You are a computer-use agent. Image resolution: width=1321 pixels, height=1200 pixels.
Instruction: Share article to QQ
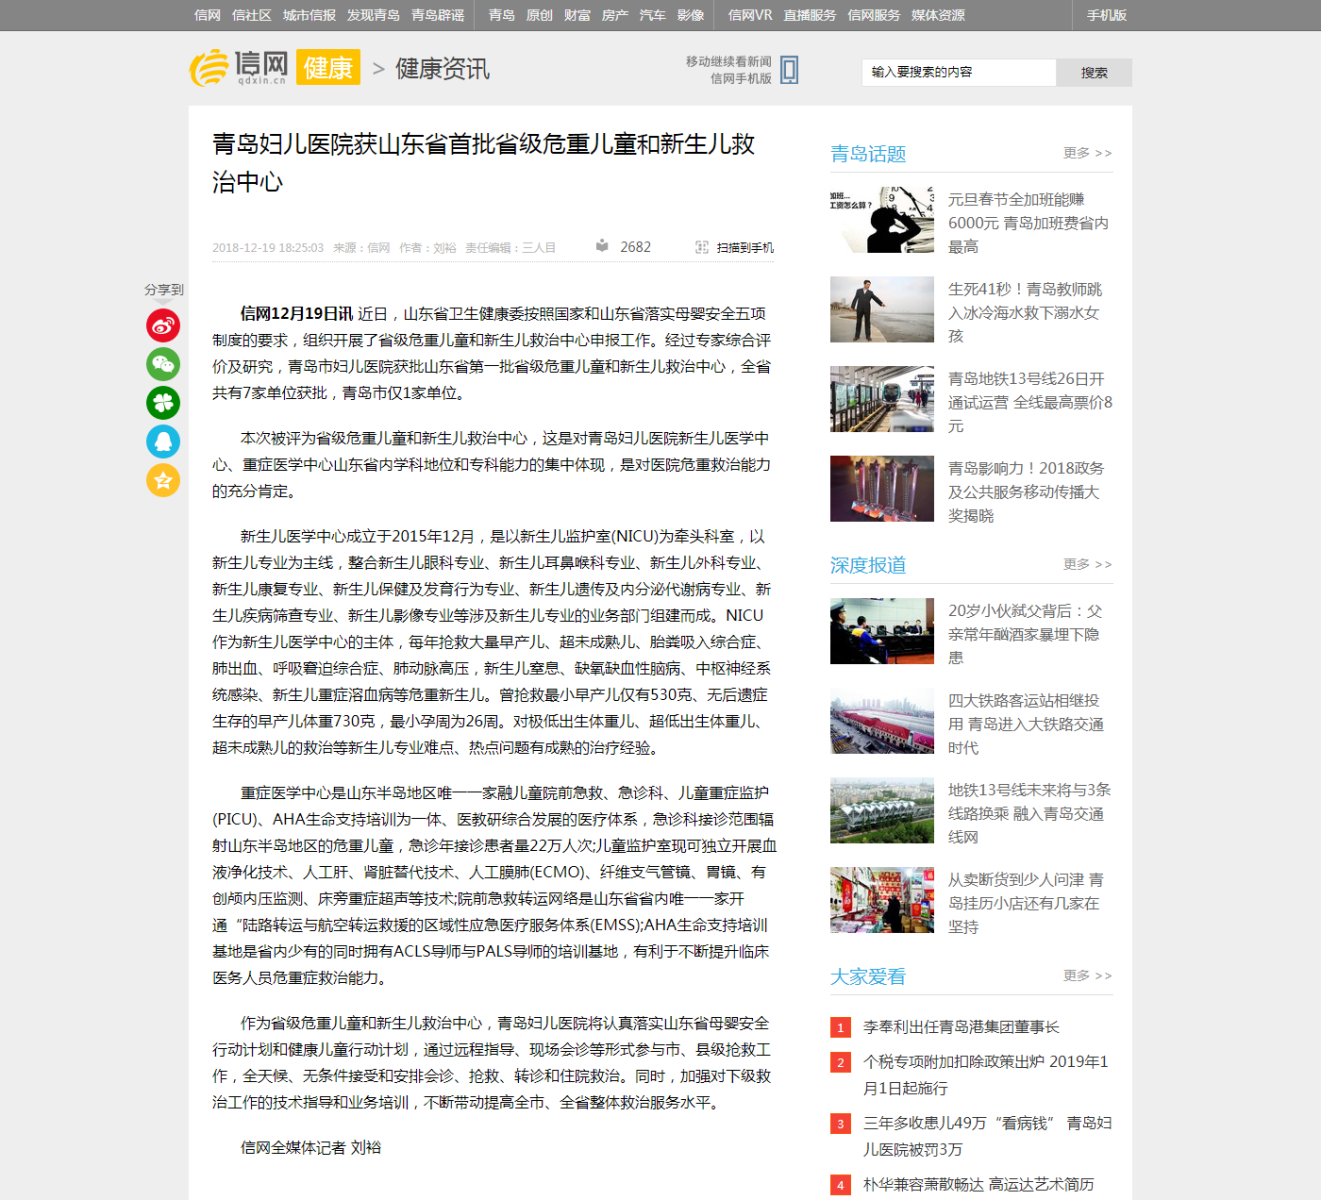click(163, 441)
